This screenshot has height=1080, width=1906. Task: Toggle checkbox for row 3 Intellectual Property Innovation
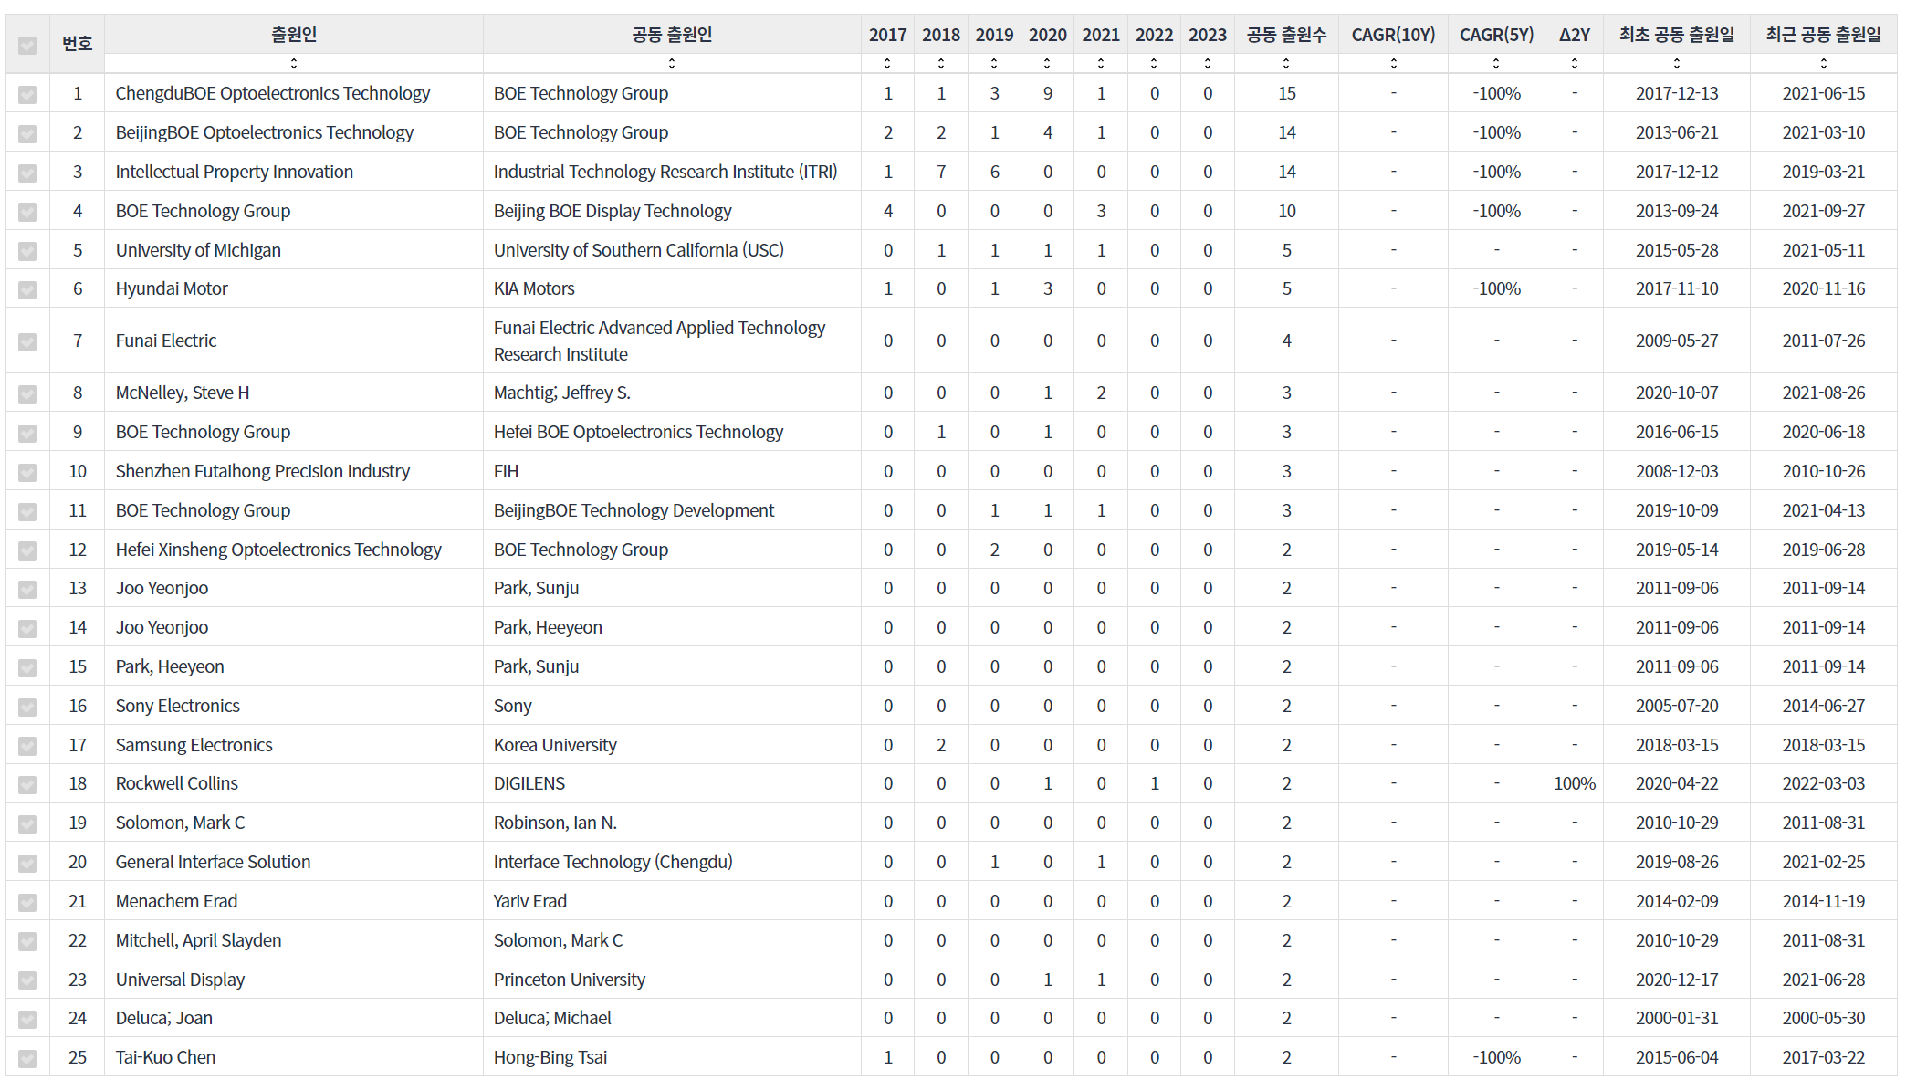coord(27,173)
